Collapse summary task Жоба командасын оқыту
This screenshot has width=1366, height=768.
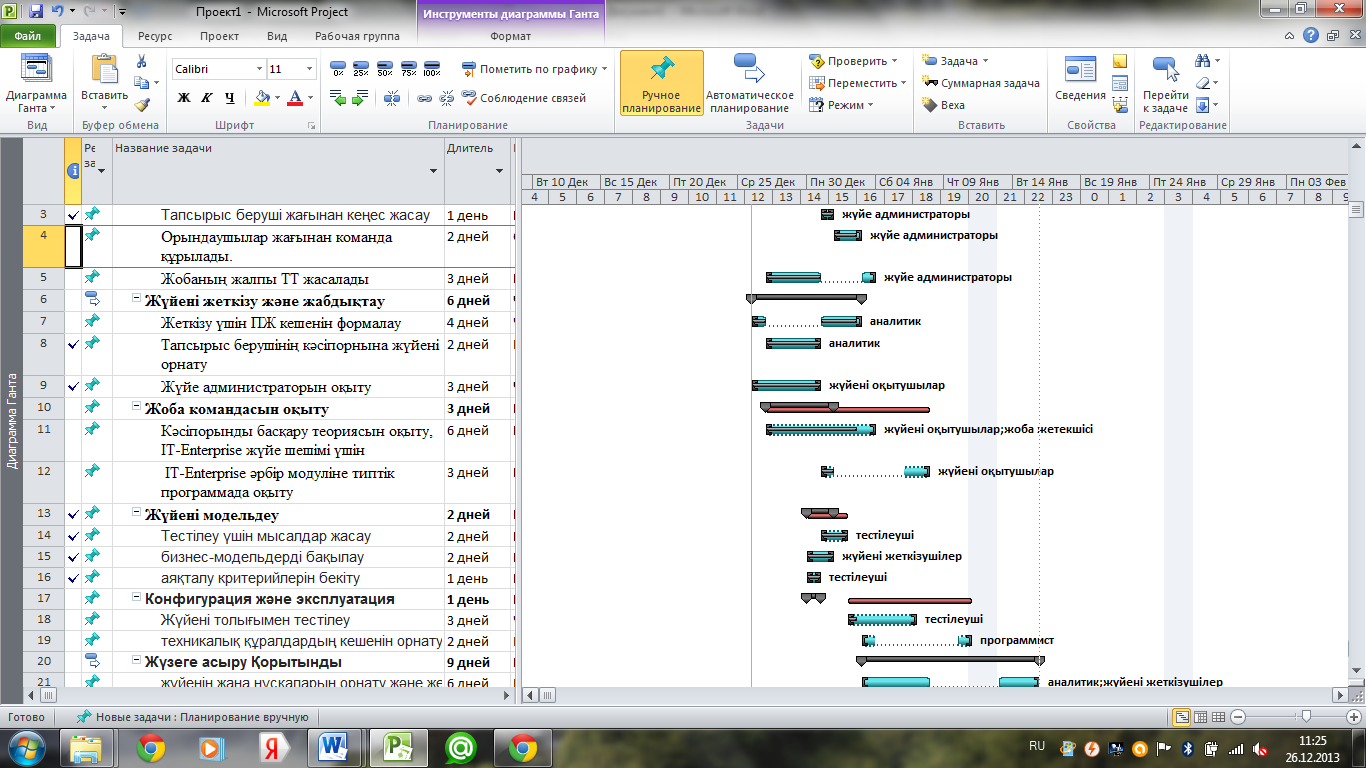pyautogui.click(x=136, y=408)
